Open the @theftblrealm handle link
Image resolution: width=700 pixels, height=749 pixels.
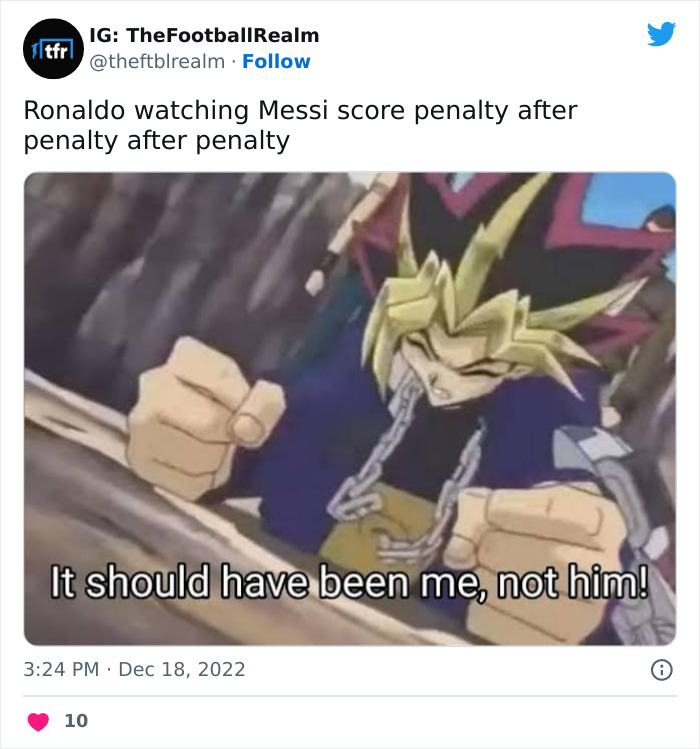pyautogui.click(x=157, y=62)
